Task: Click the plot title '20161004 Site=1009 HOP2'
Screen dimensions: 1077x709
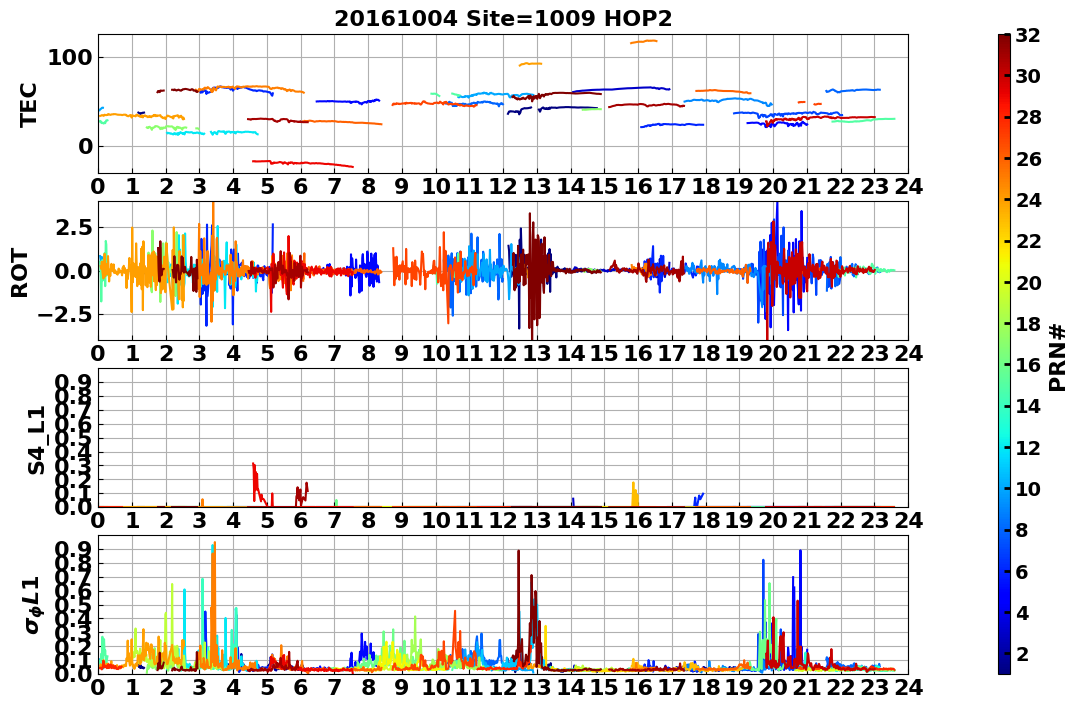Action: point(503,19)
